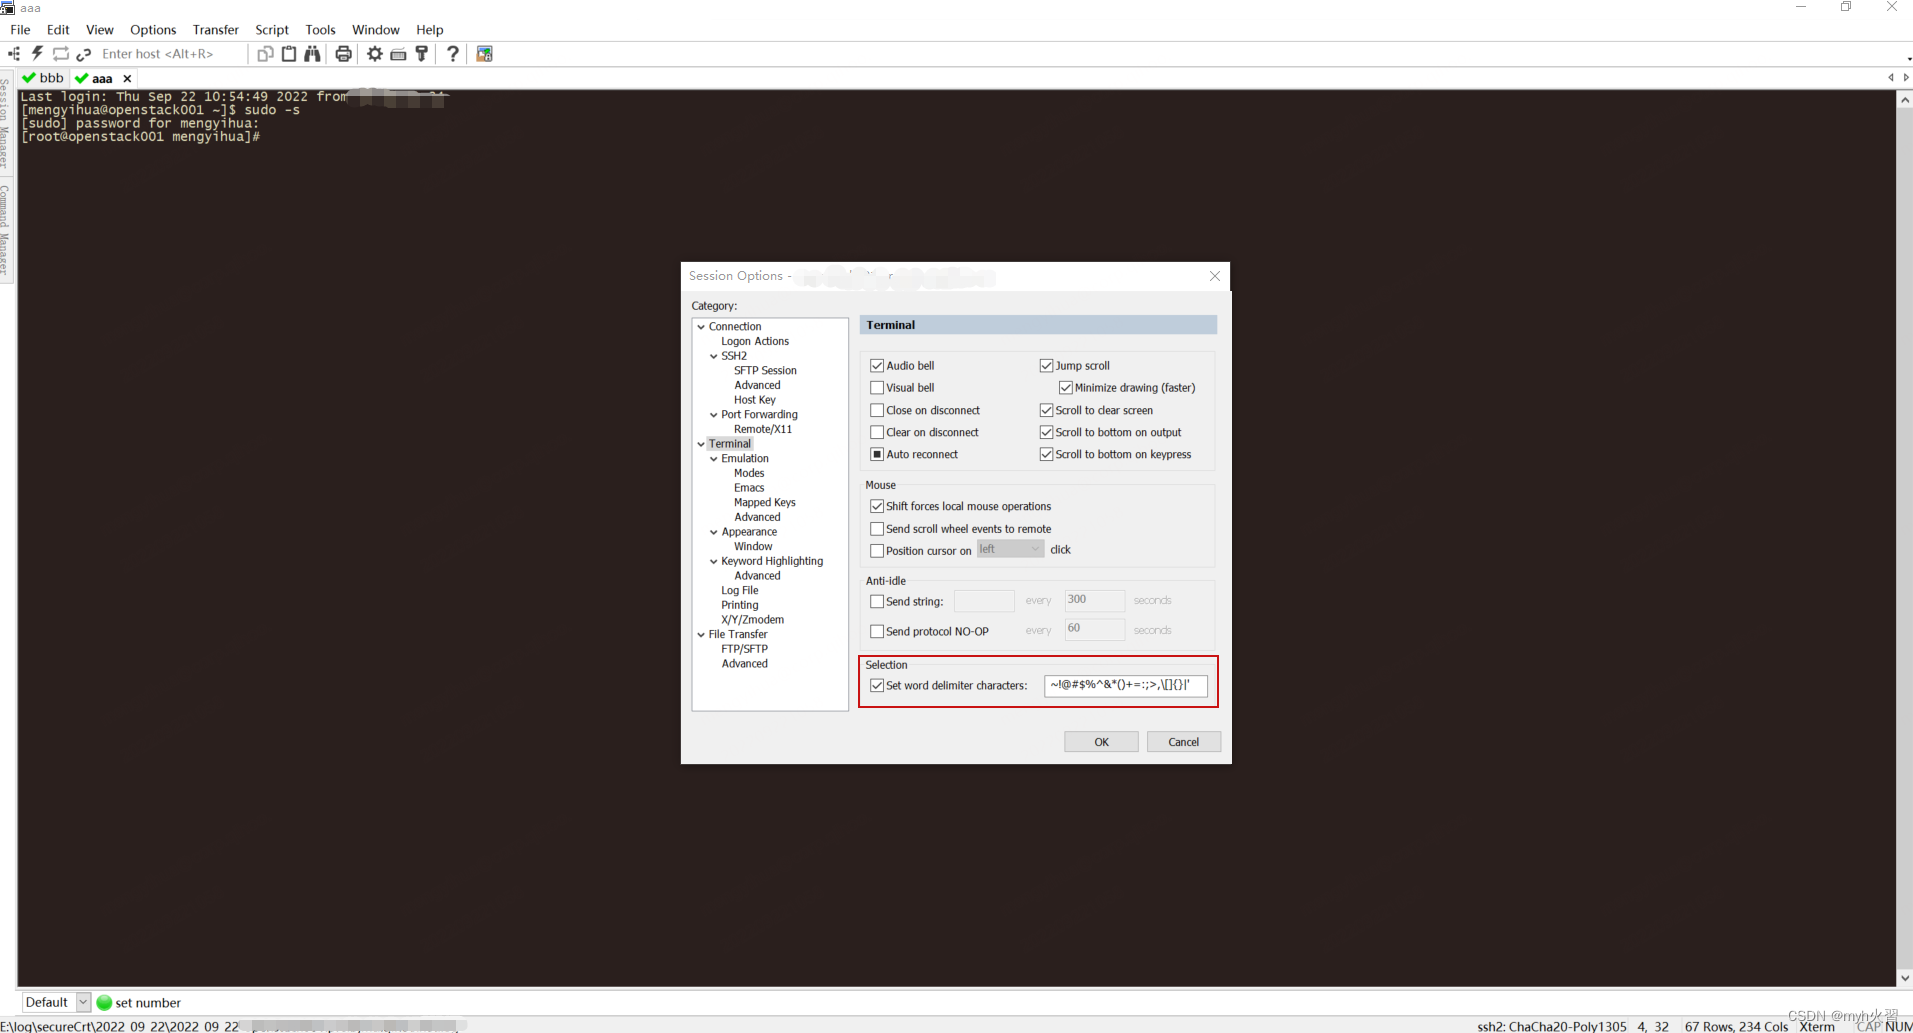Click the Reconnect toolbar icon

(60, 54)
